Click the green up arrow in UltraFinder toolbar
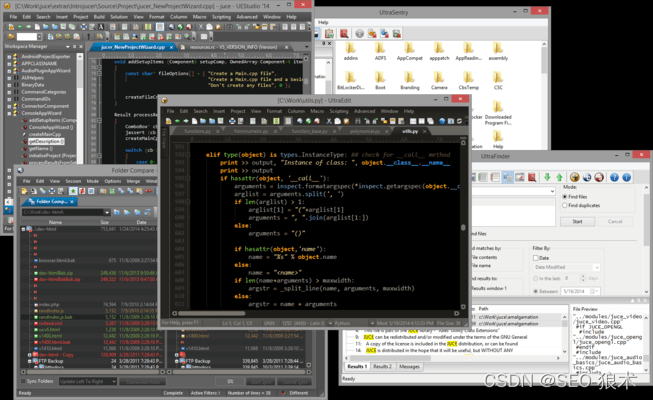The image size is (653, 400). click(x=559, y=177)
